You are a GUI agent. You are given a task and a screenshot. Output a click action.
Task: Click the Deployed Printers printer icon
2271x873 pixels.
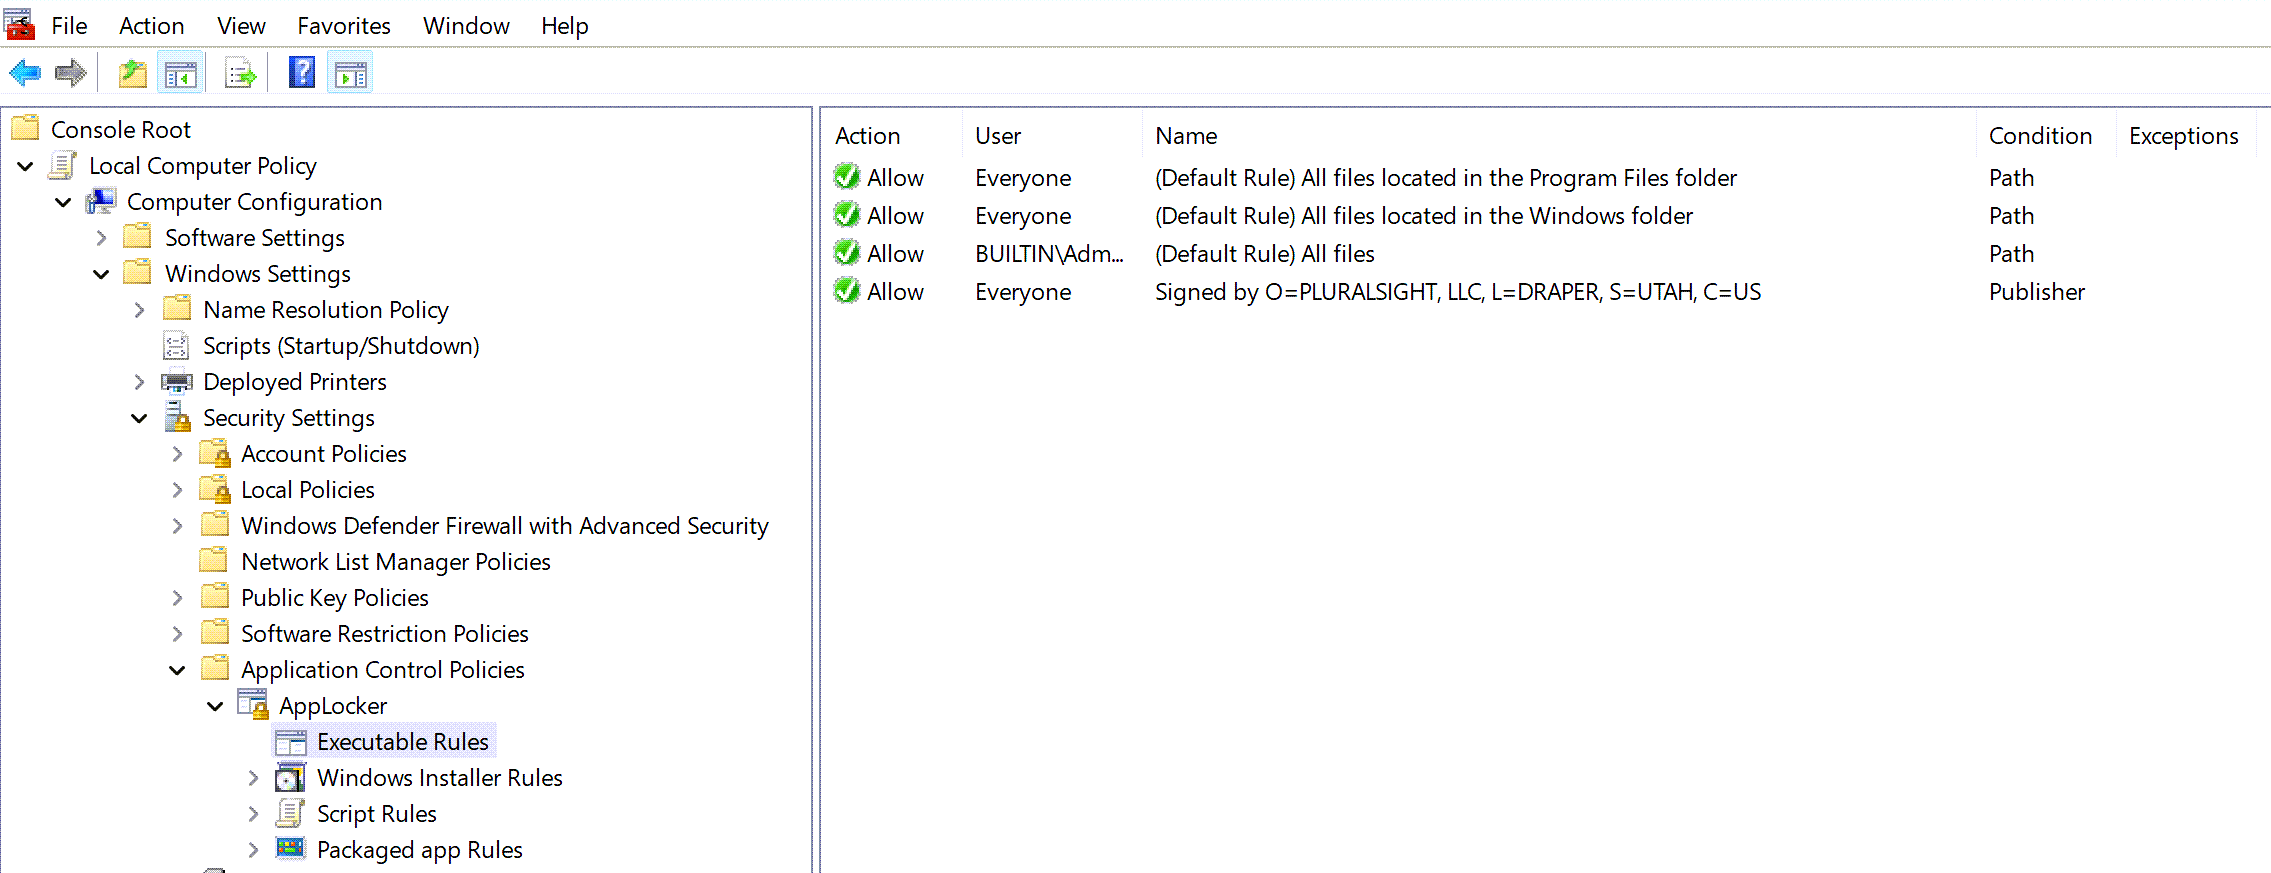point(176,381)
